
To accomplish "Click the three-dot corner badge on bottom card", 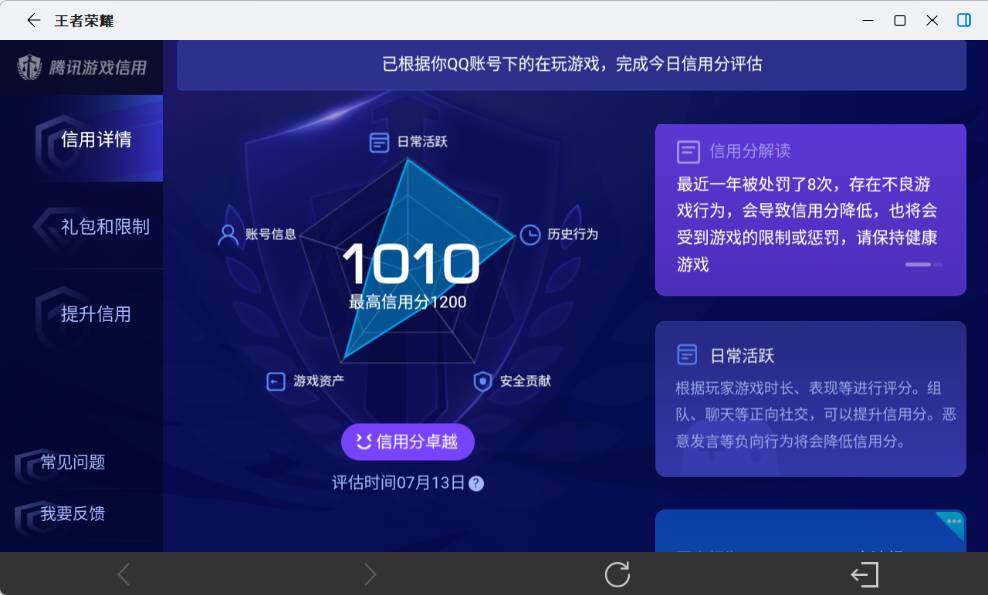I will [953, 523].
